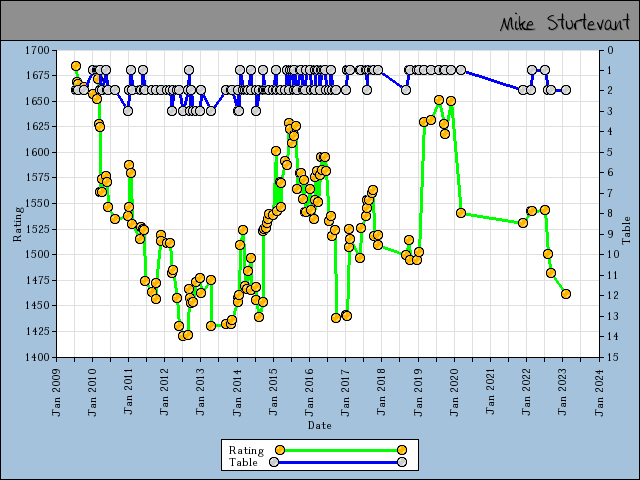The width and height of the screenshot is (640, 480).
Task: Click the 1700 tick on the rating axis
Action: 36,50
